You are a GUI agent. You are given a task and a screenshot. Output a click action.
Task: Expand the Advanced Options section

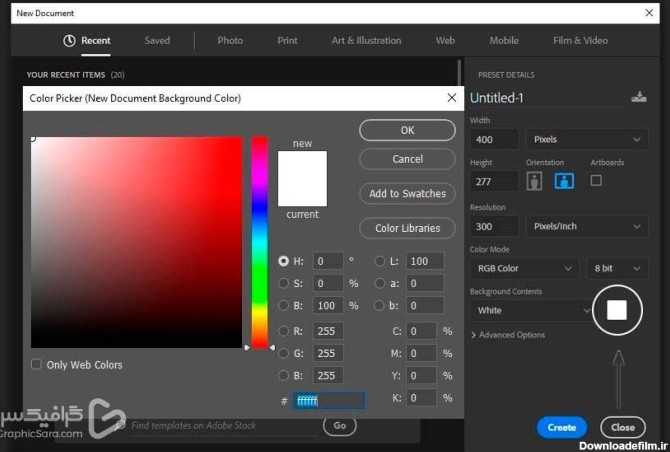pos(508,335)
